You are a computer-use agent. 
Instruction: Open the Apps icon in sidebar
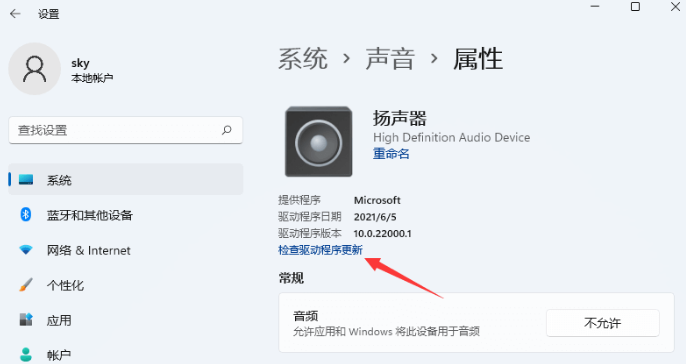26,320
